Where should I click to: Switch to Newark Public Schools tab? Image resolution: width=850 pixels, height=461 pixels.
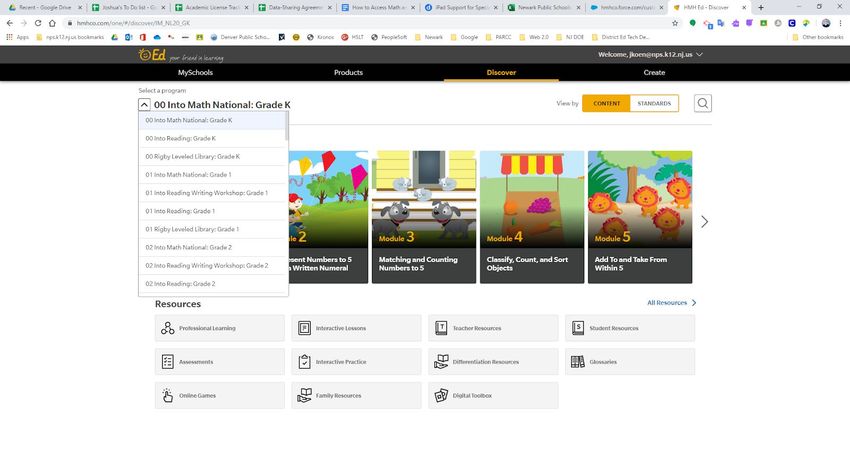click(x=544, y=8)
